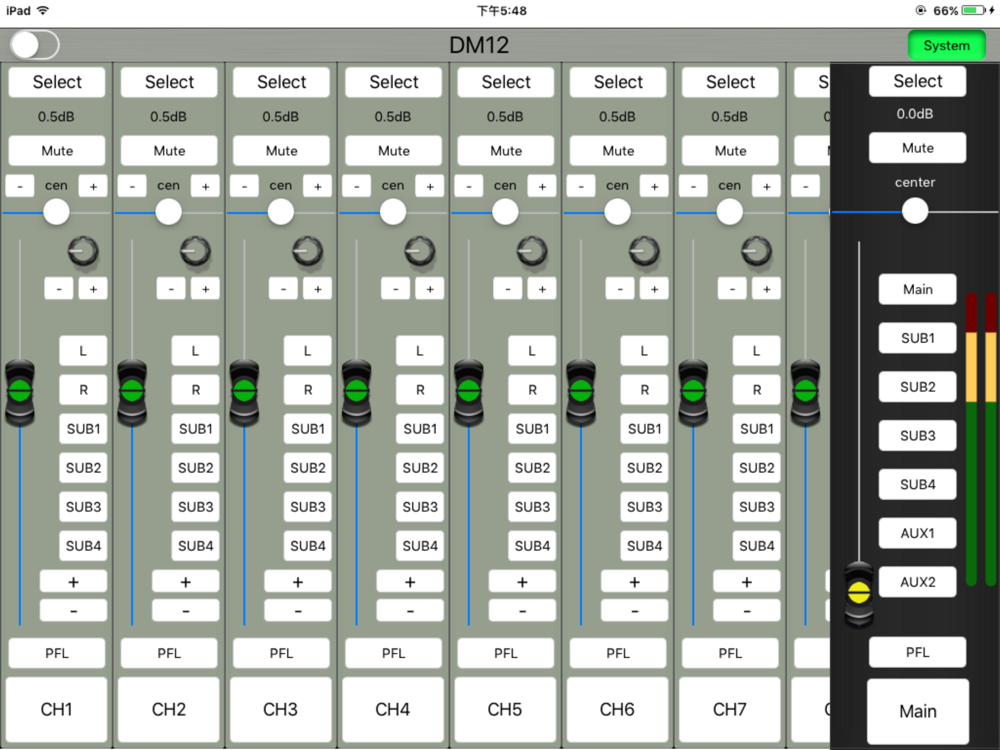Click the CH1 green fader cap
Viewport: 1000px width, 750px height.
20,392
